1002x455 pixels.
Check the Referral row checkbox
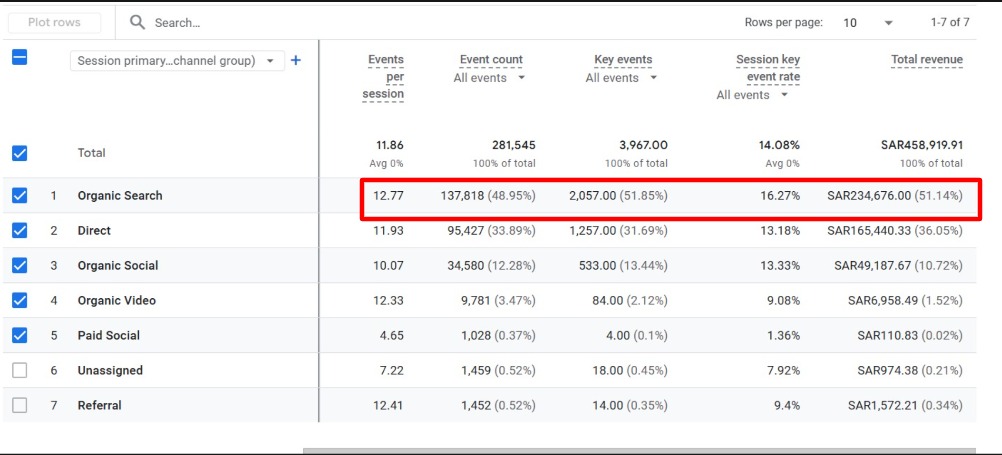[19, 406]
